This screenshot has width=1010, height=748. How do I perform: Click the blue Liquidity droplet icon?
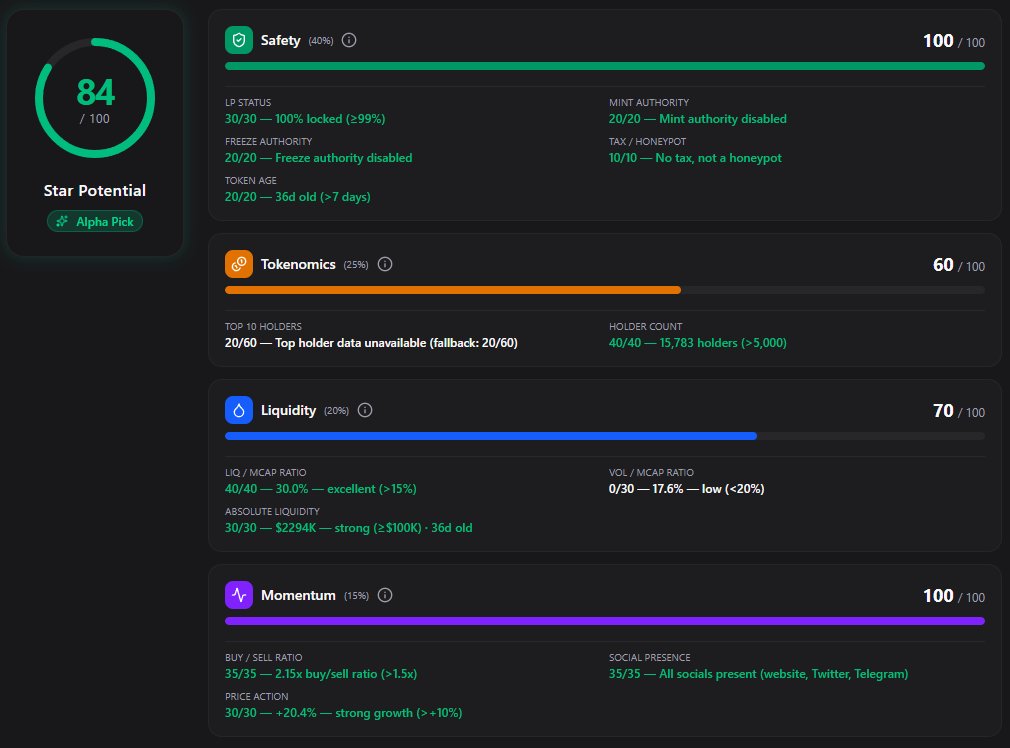coord(238,410)
